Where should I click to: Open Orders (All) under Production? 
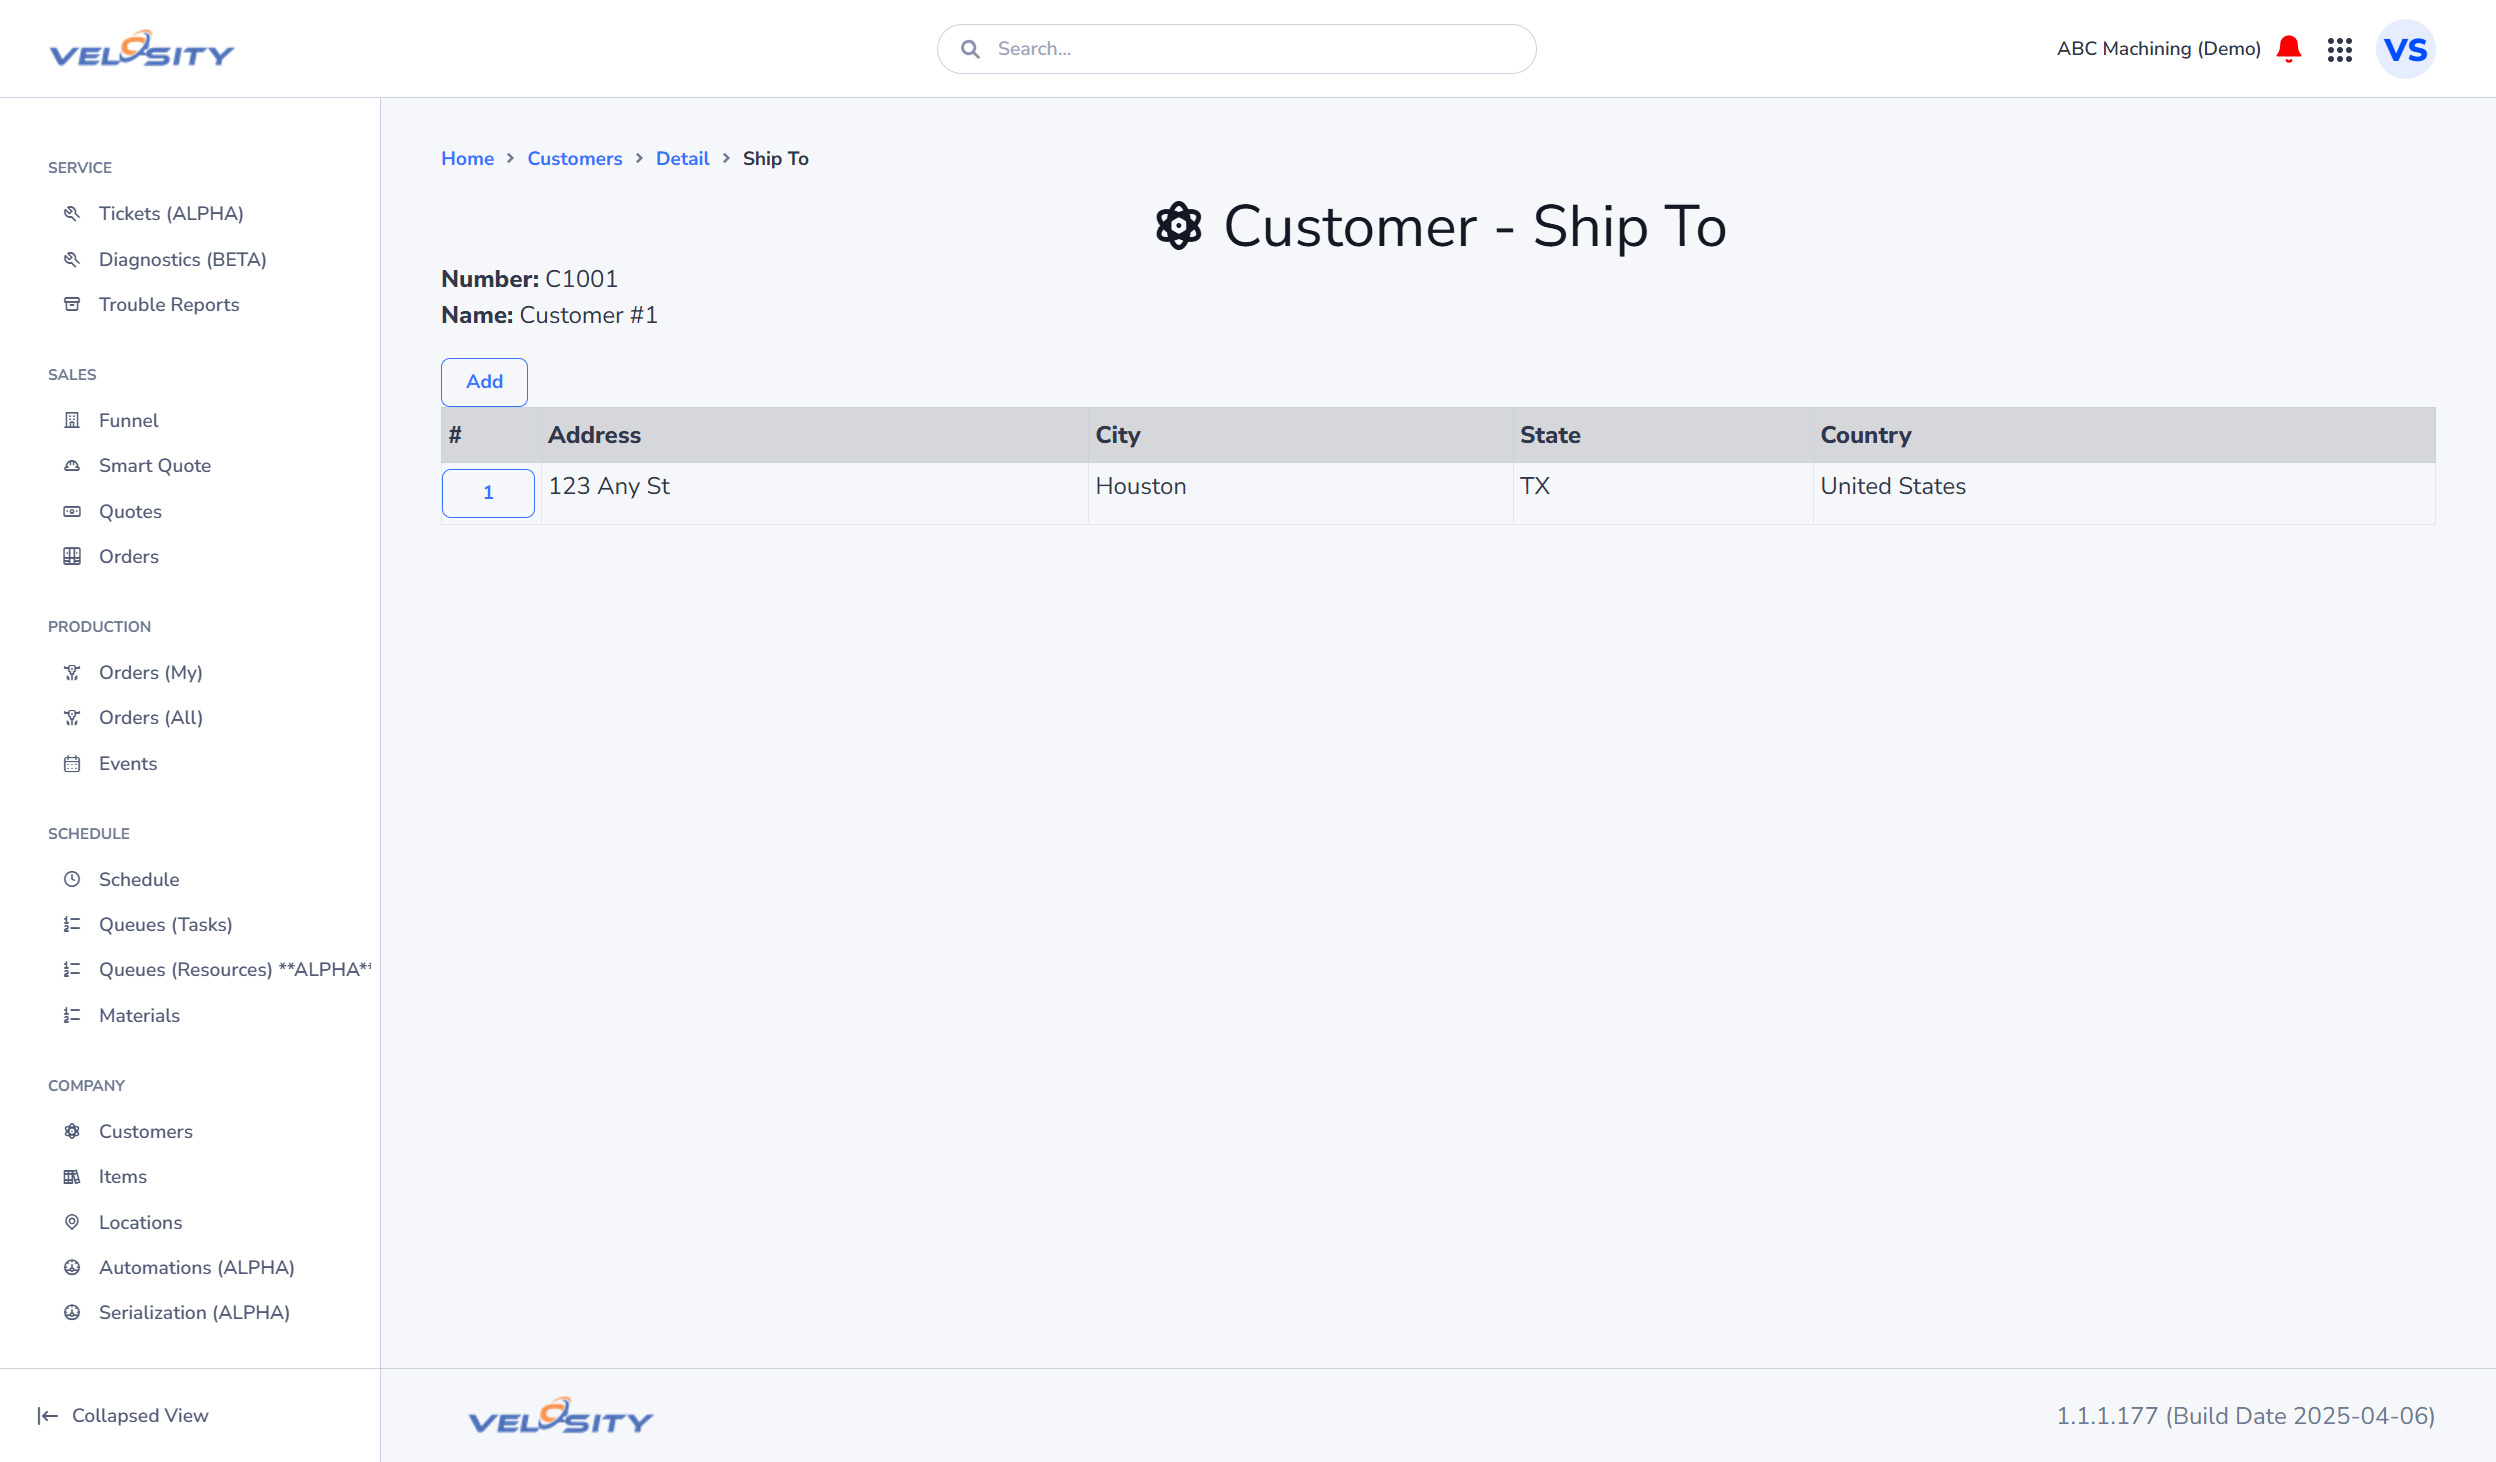(151, 717)
